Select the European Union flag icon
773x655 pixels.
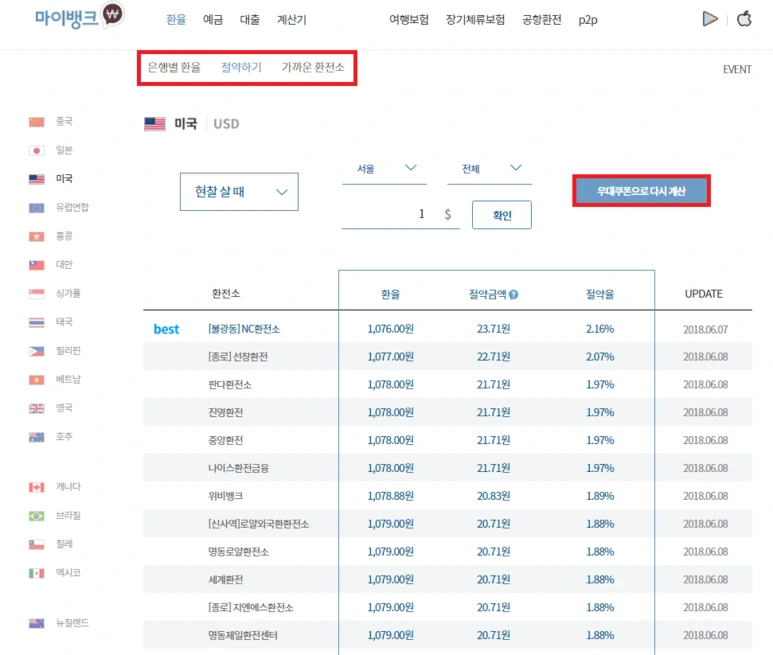tap(36, 207)
